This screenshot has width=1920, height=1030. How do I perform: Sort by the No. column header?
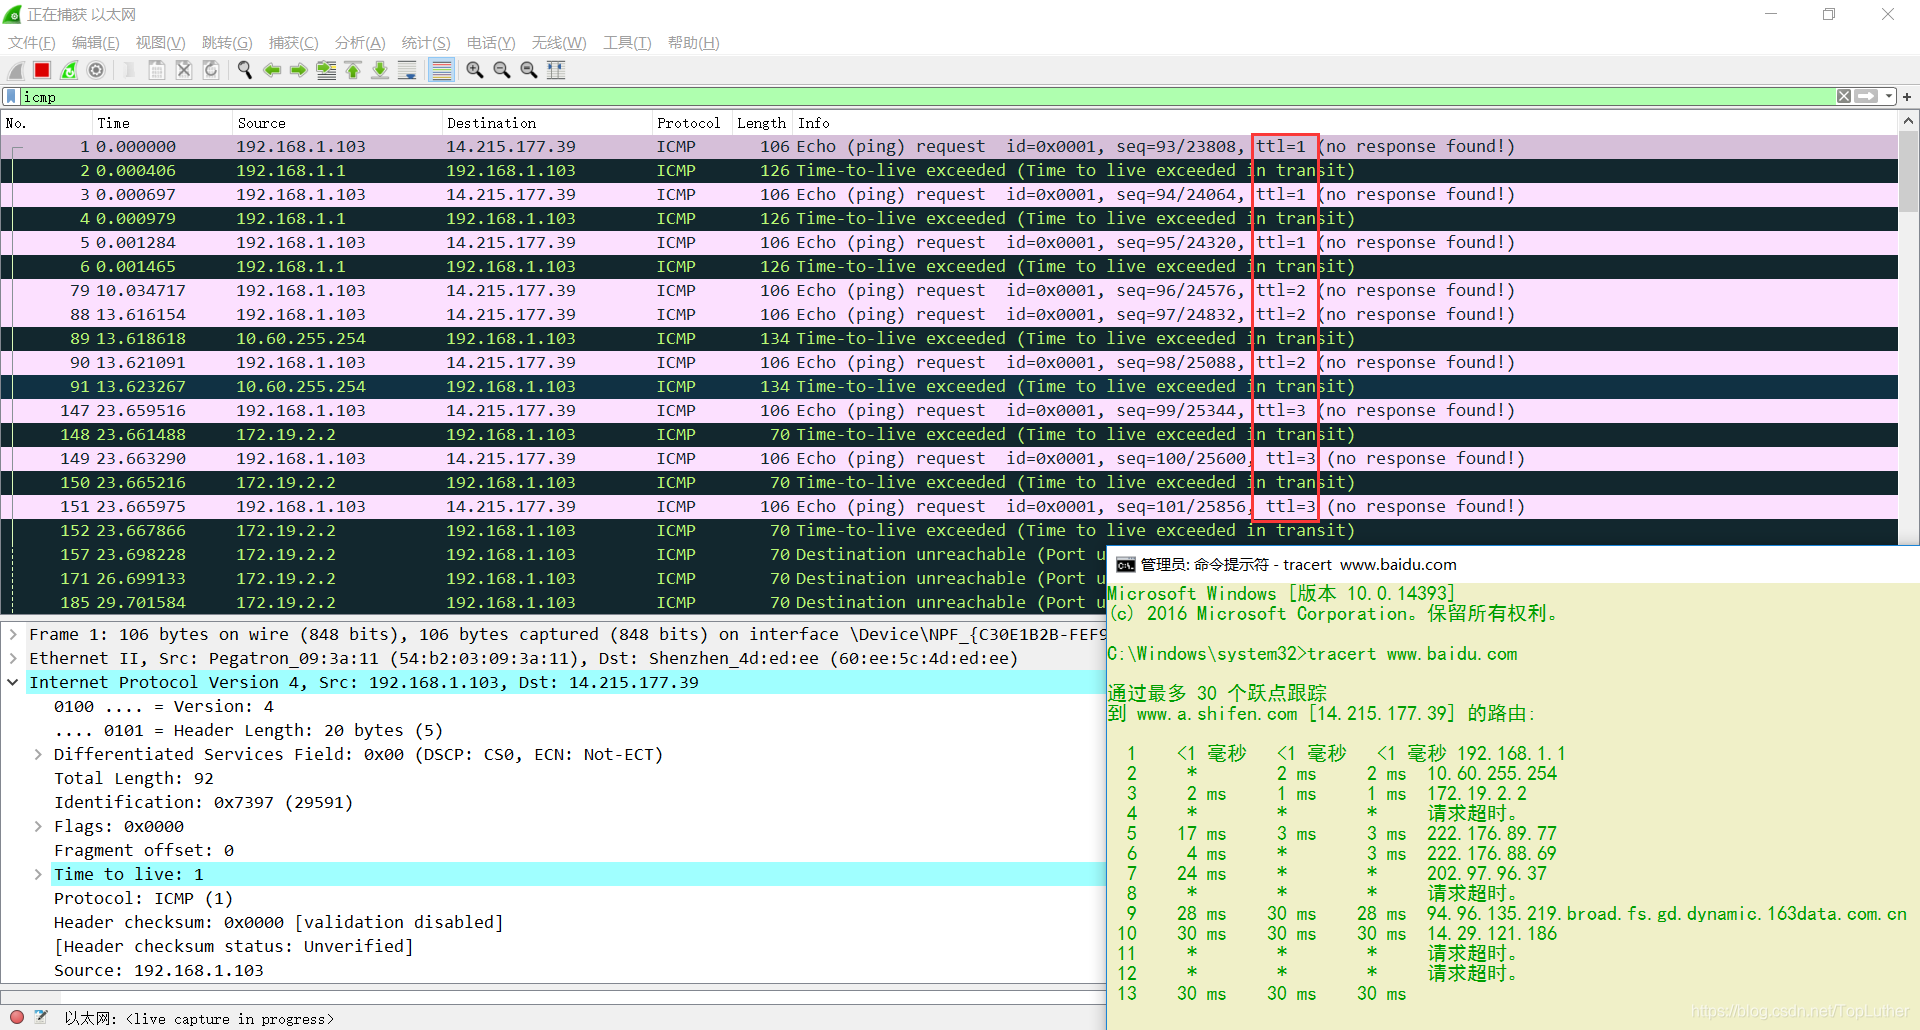(46, 123)
